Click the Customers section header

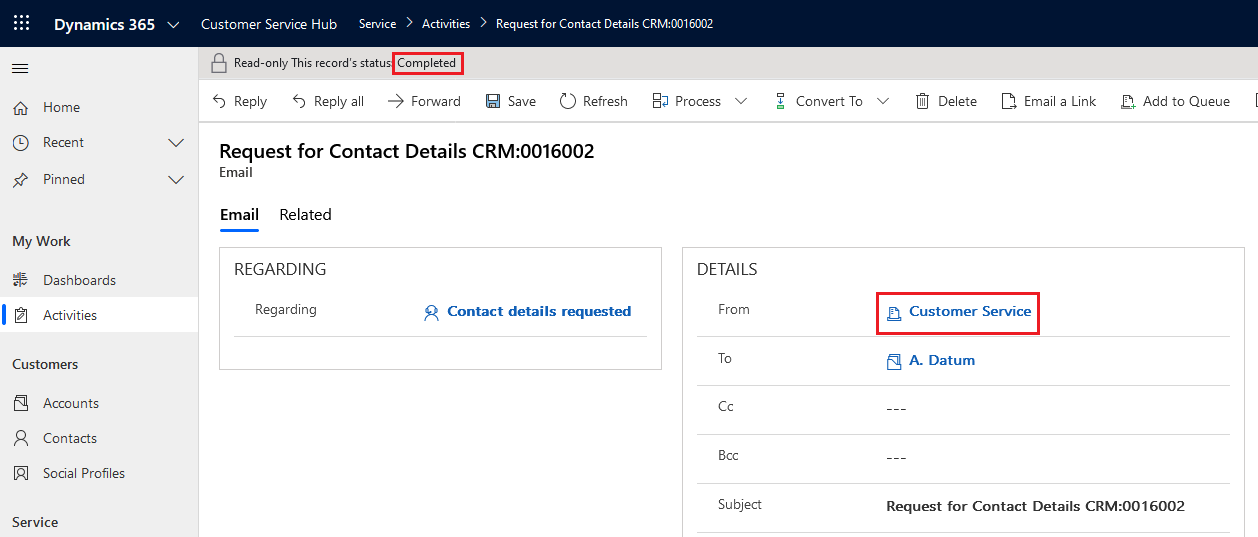45,364
